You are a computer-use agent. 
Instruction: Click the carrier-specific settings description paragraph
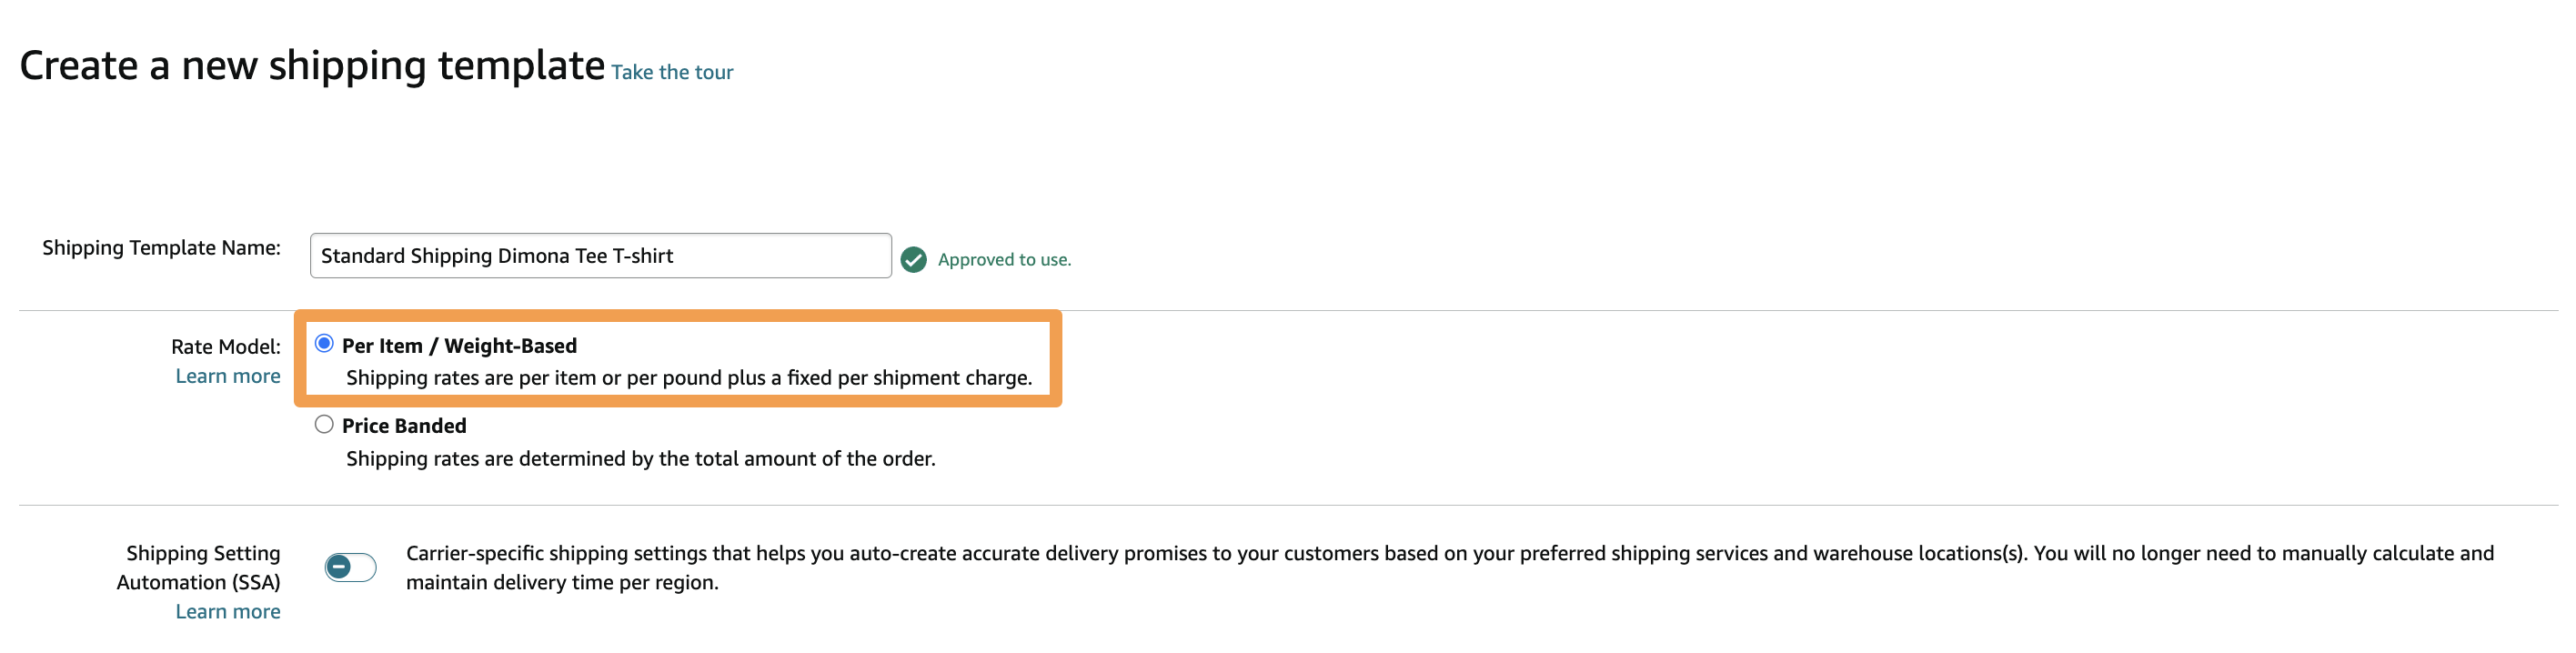(x=1200, y=566)
